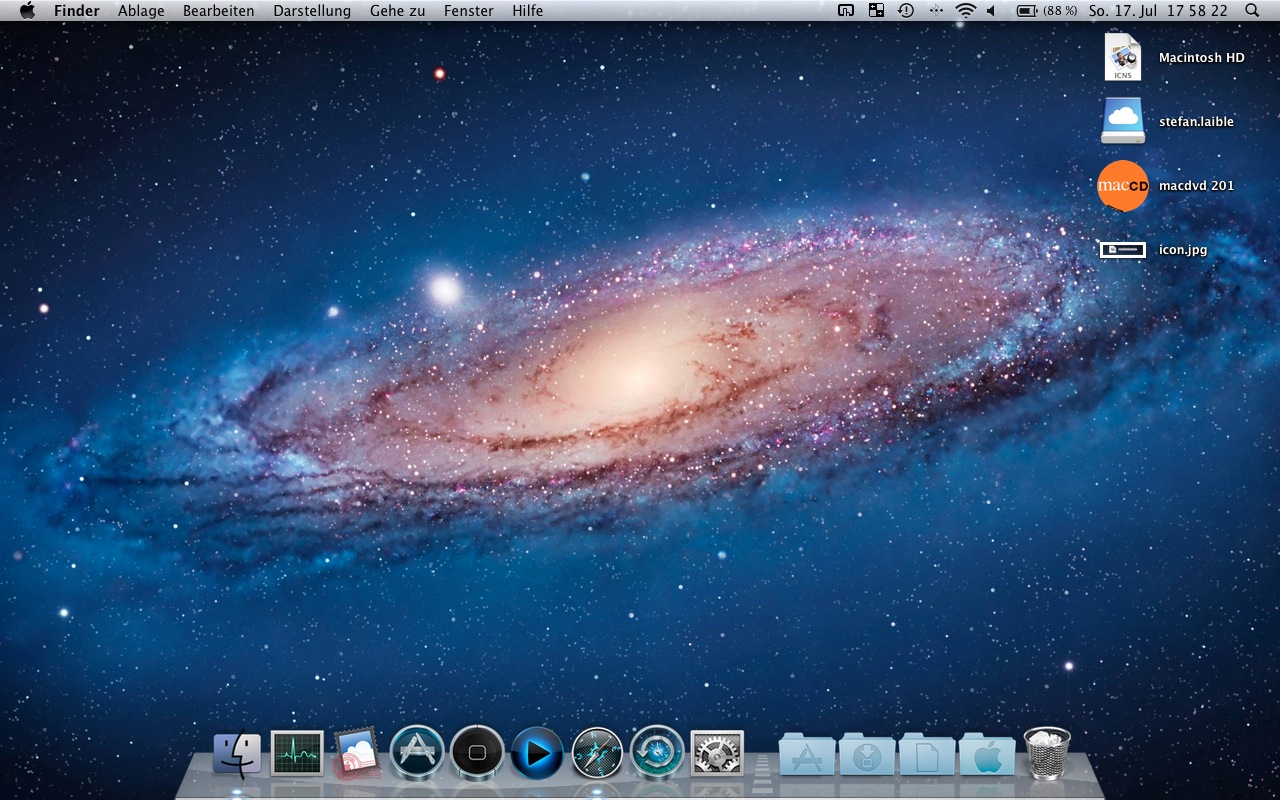
Task: Launch the blue play-button player app
Action: tap(537, 753)
